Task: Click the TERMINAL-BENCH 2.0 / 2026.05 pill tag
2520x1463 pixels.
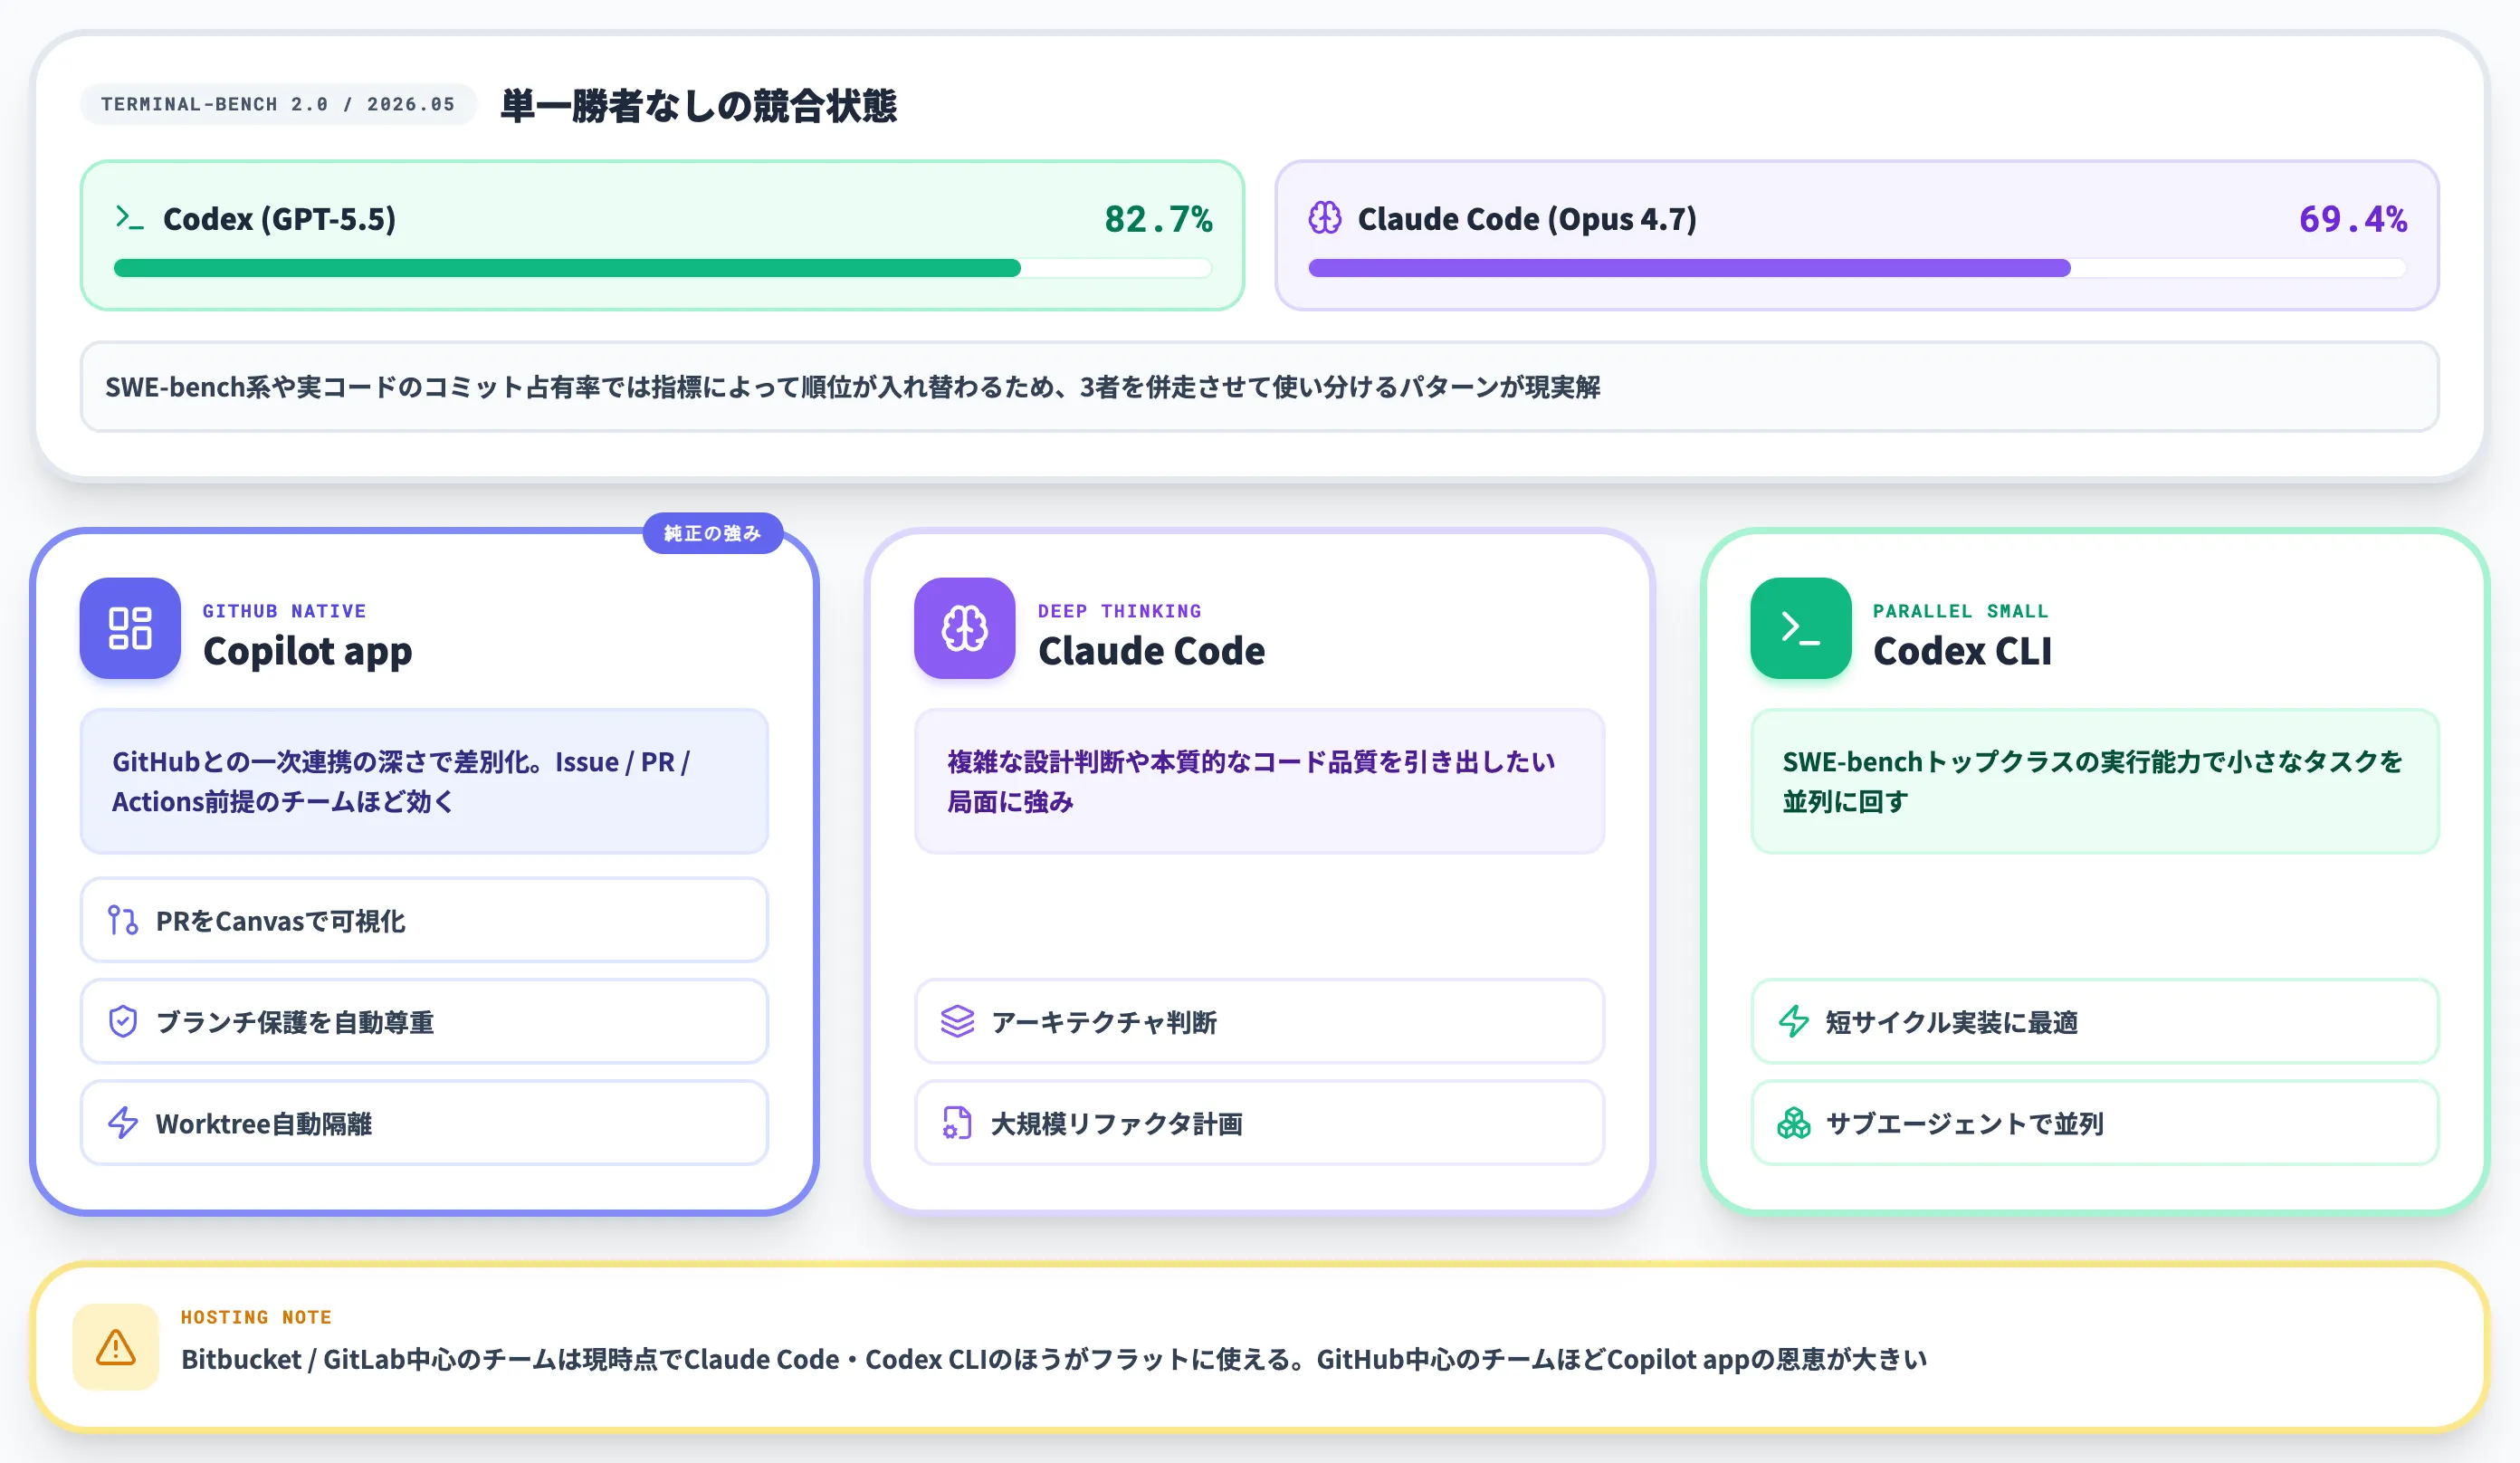Action: coord(278,104)
